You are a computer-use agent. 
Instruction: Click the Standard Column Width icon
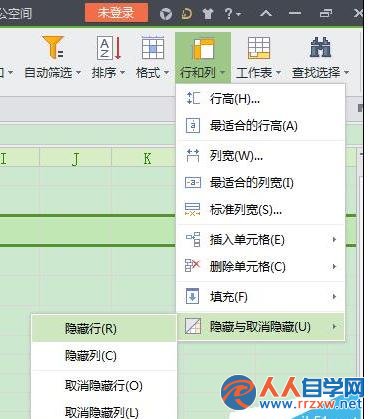click(193, 209)
